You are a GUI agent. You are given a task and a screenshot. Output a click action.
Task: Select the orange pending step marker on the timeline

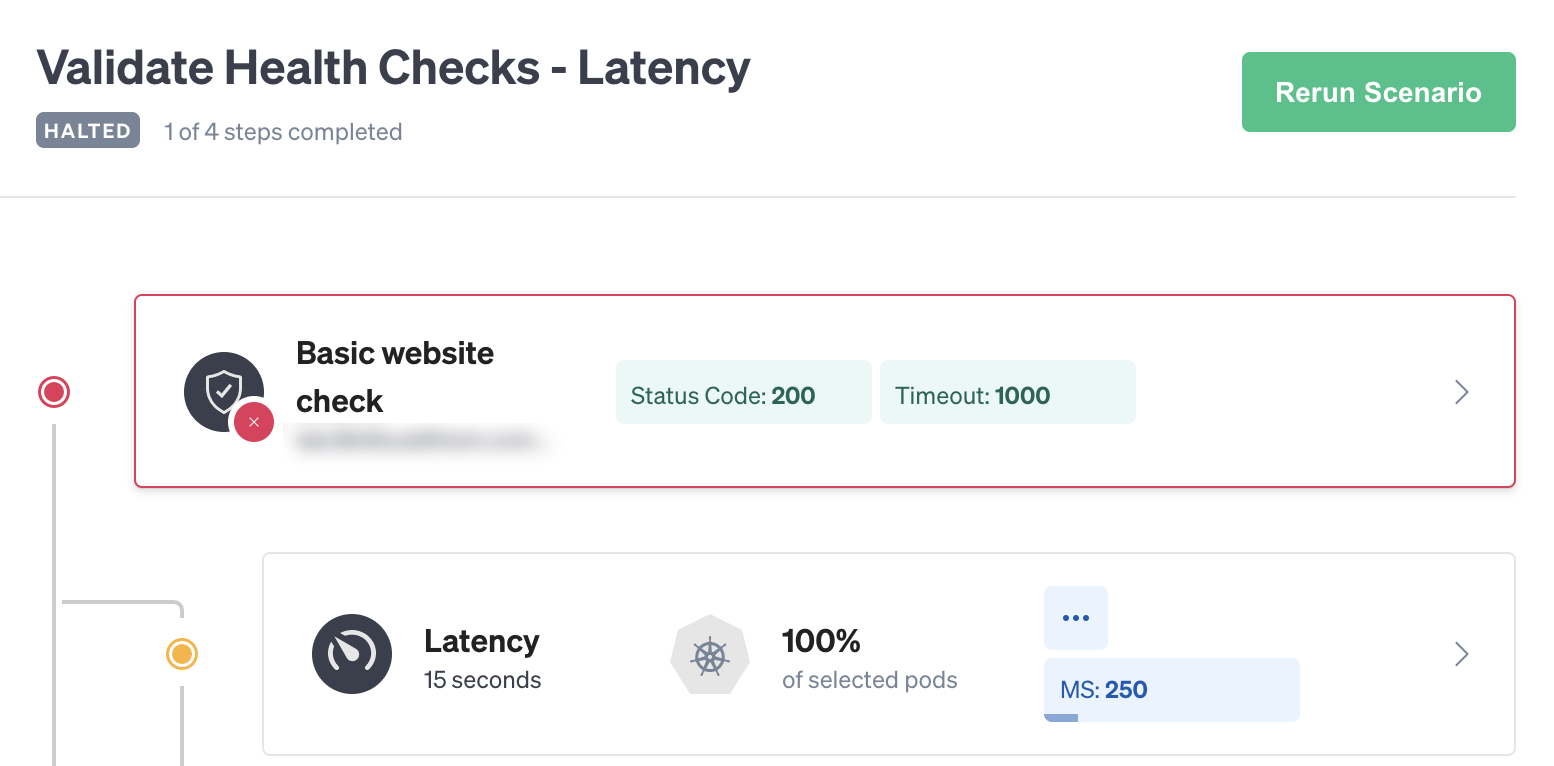[x=181, y=654]
